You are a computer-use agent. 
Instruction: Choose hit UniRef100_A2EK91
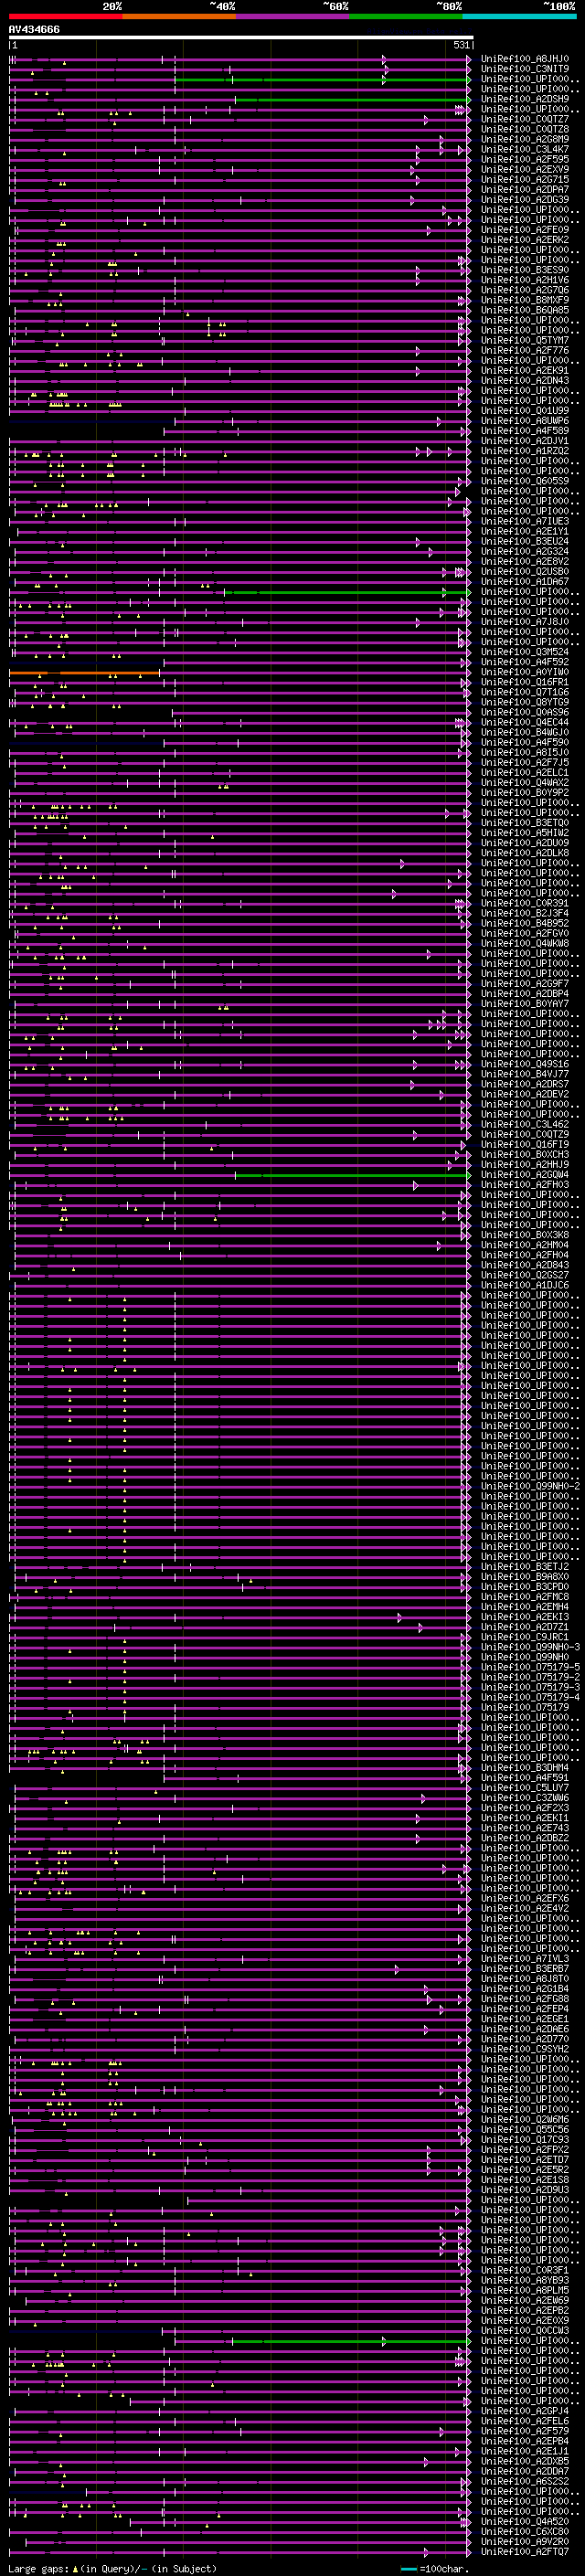click(525, 371)
